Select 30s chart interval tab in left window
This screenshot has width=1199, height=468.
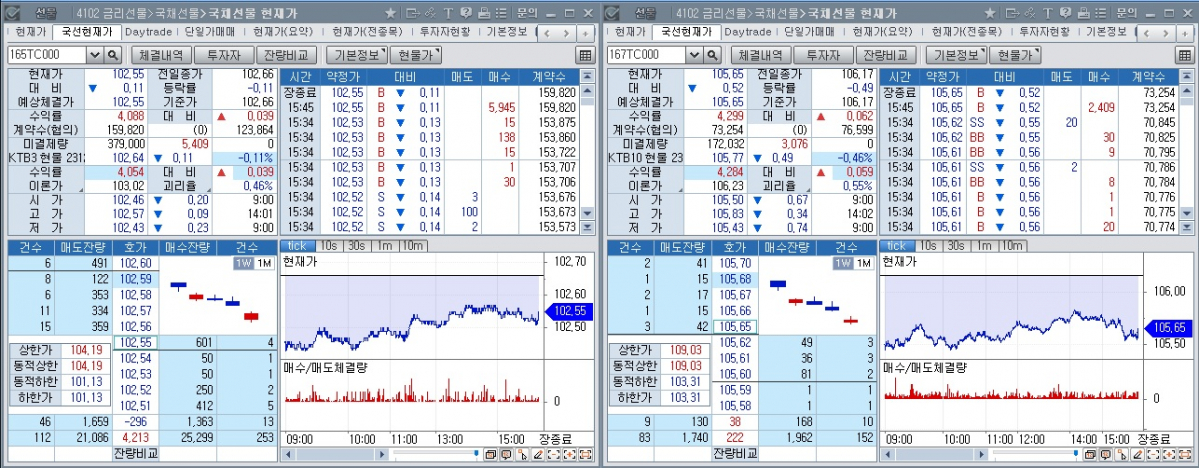tap(355, 245)
